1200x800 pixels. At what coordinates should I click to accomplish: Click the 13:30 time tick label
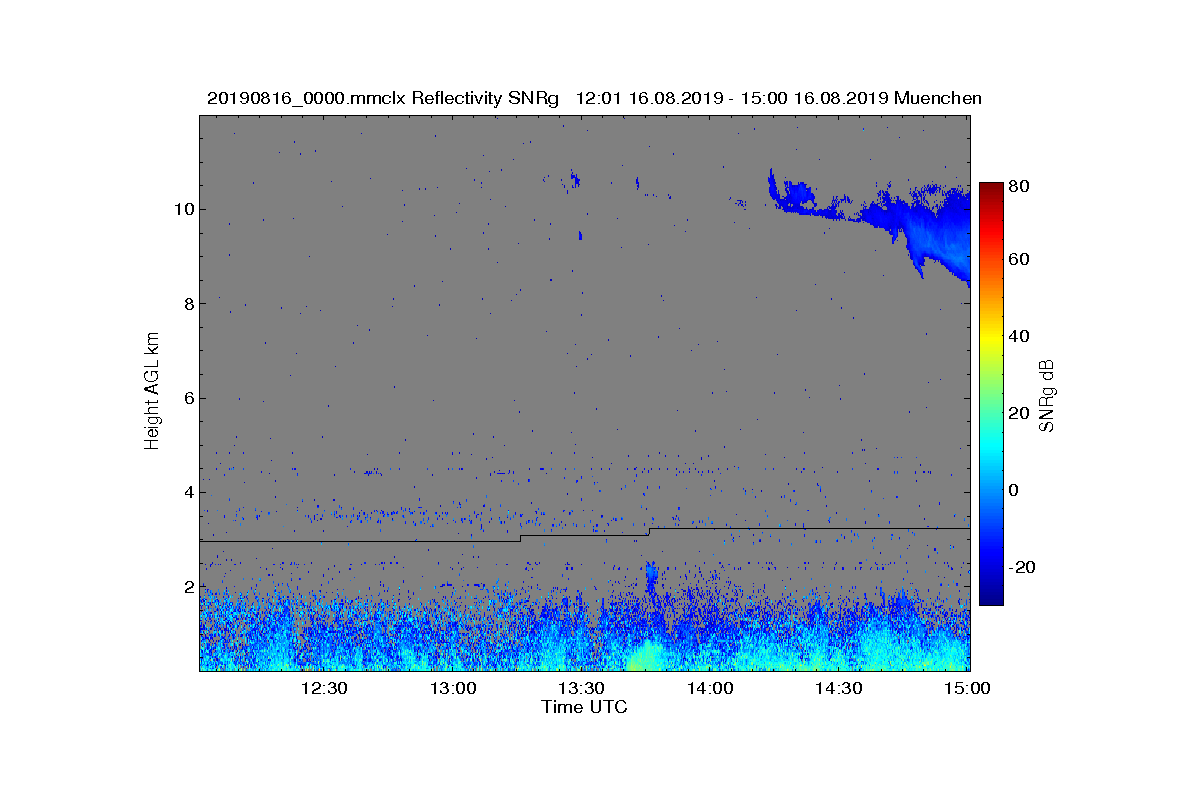tap(581, 688)
